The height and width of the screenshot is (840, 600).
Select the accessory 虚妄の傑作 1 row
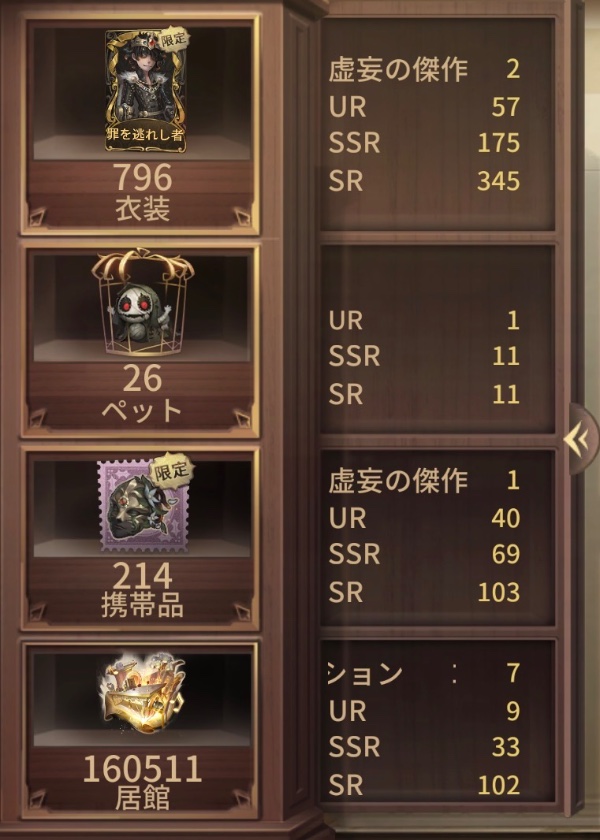tap(424, 481)
